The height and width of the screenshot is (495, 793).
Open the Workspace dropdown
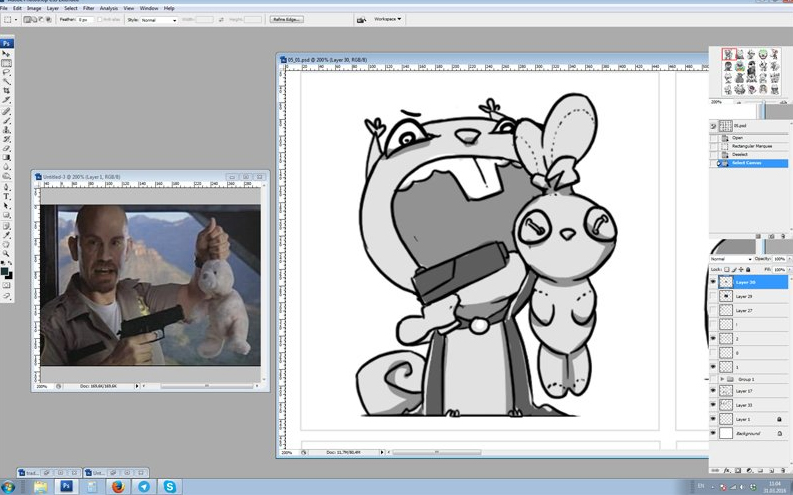(x=387, y=19)
